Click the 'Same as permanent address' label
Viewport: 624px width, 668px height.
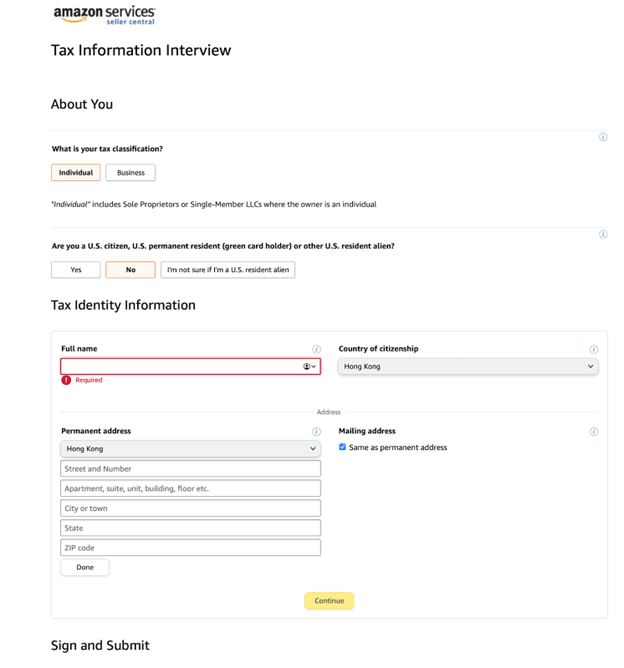pos(398,447)
